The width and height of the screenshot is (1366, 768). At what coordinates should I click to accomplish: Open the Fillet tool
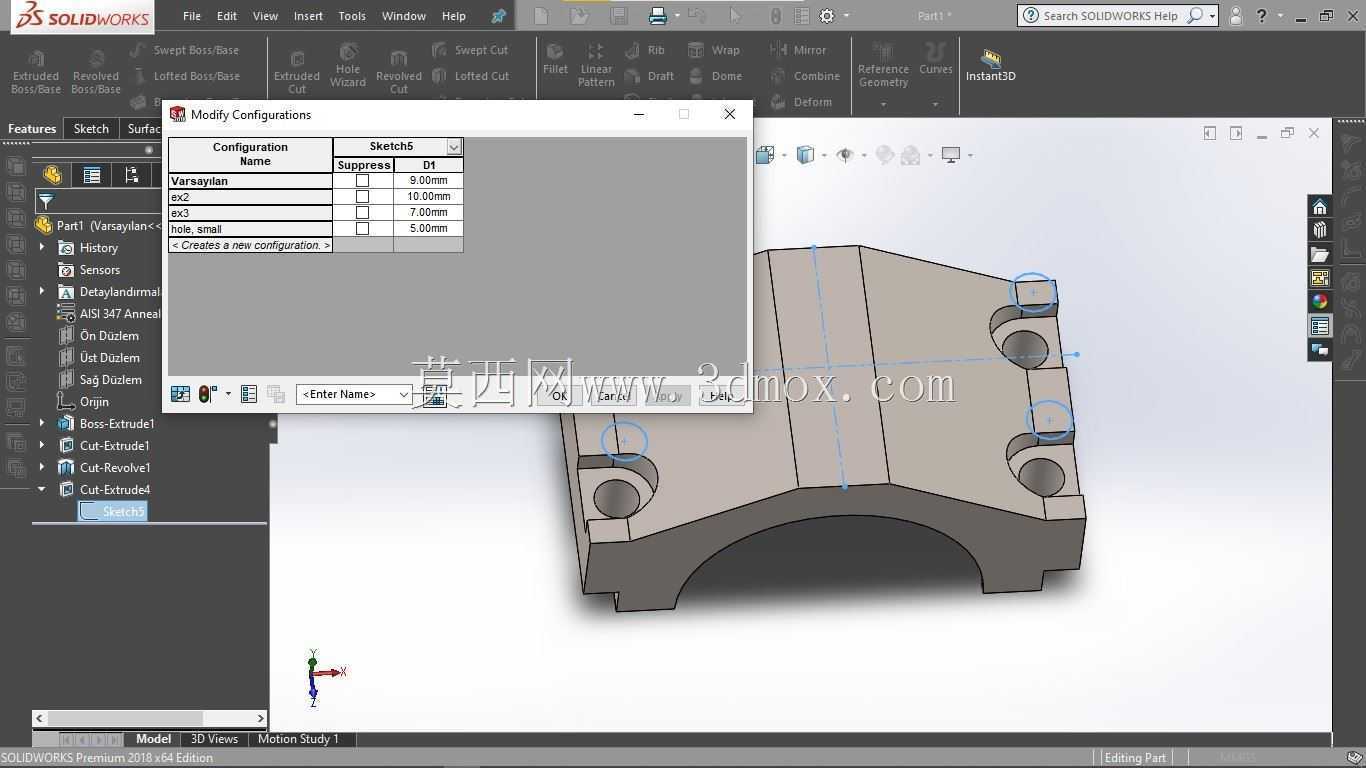(x=555, y=59)
